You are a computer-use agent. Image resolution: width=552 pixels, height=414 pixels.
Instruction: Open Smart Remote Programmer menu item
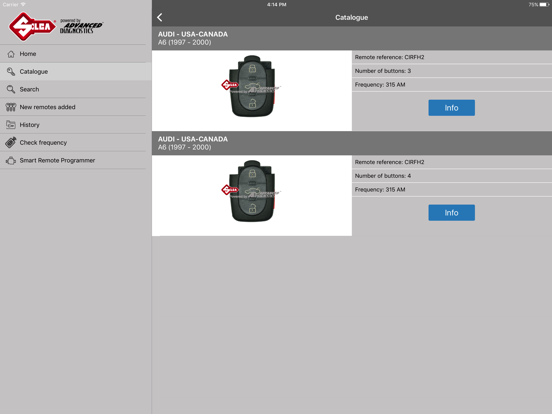point(73,161)
